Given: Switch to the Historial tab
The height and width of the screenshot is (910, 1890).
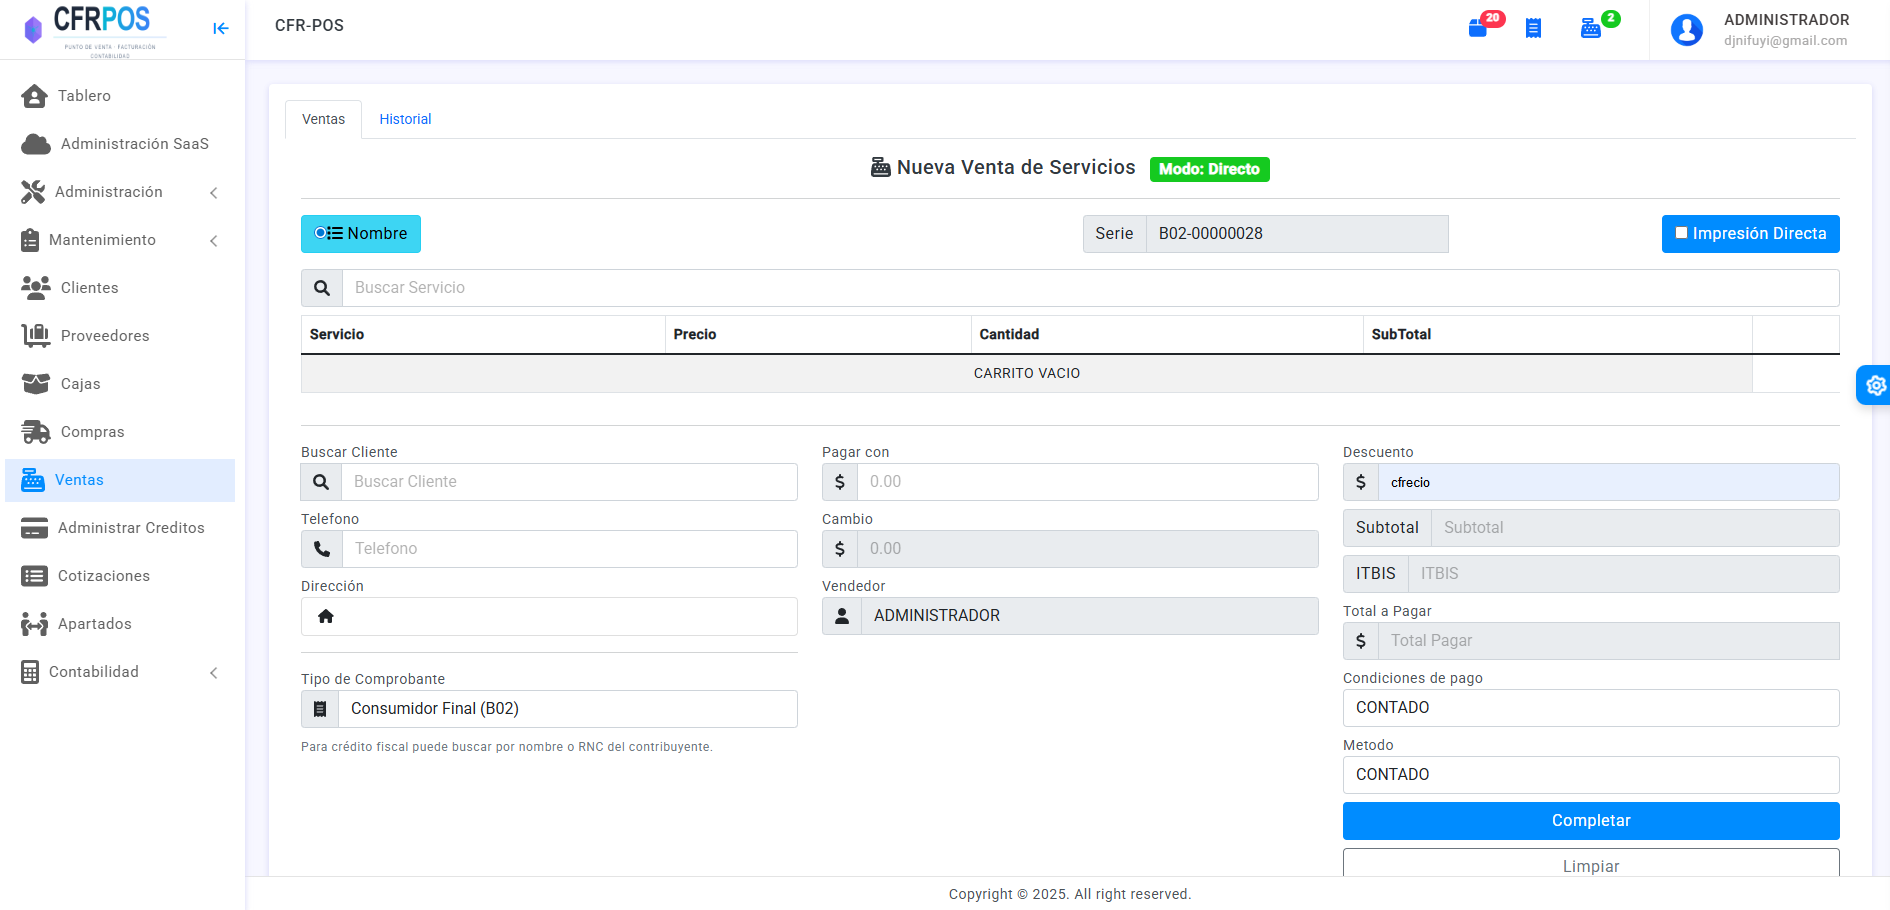Looking at the screenshot, I should point(405,119).
